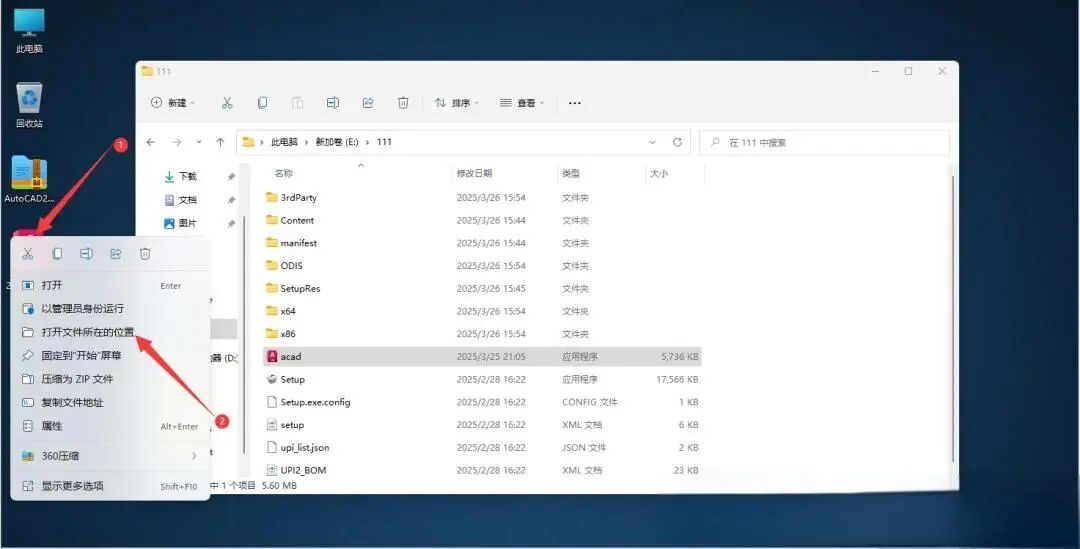Click Share icon in context menu
Viewport: 1080px width, 549px height.
(x=116, y=253)
